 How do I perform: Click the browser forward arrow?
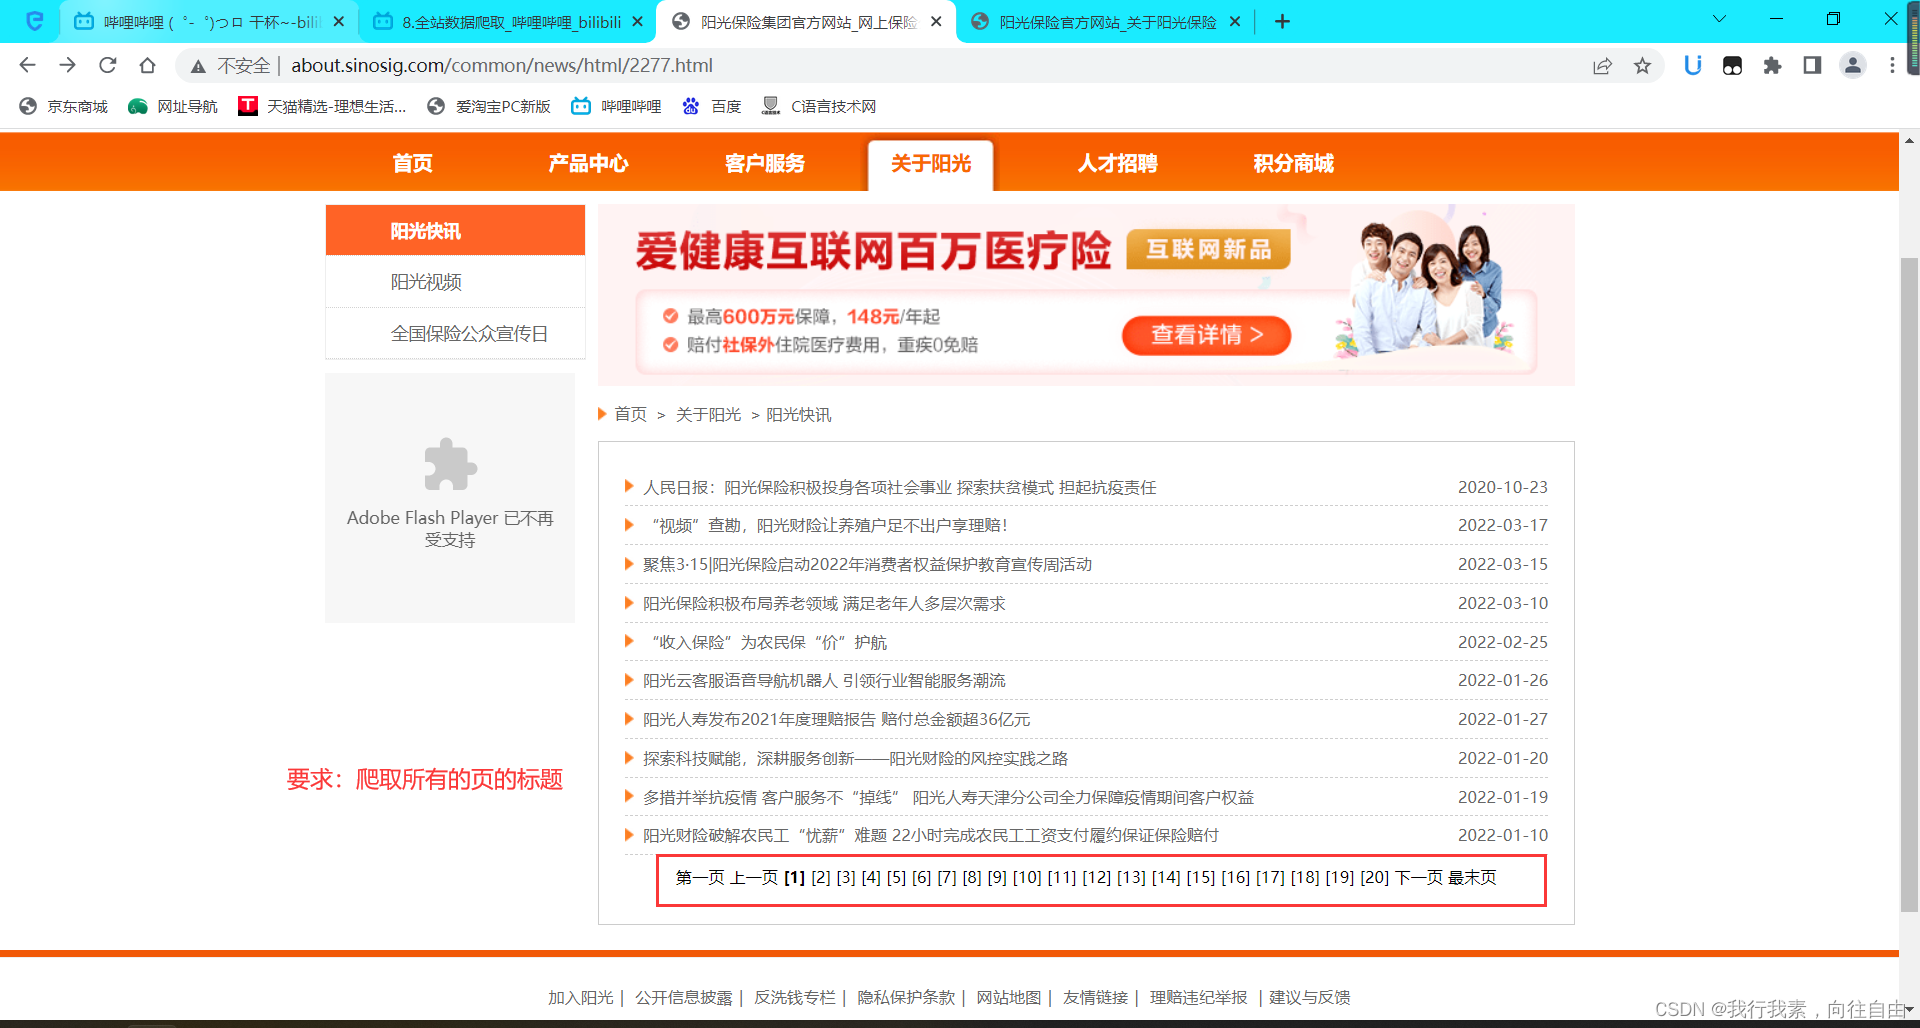67,65
